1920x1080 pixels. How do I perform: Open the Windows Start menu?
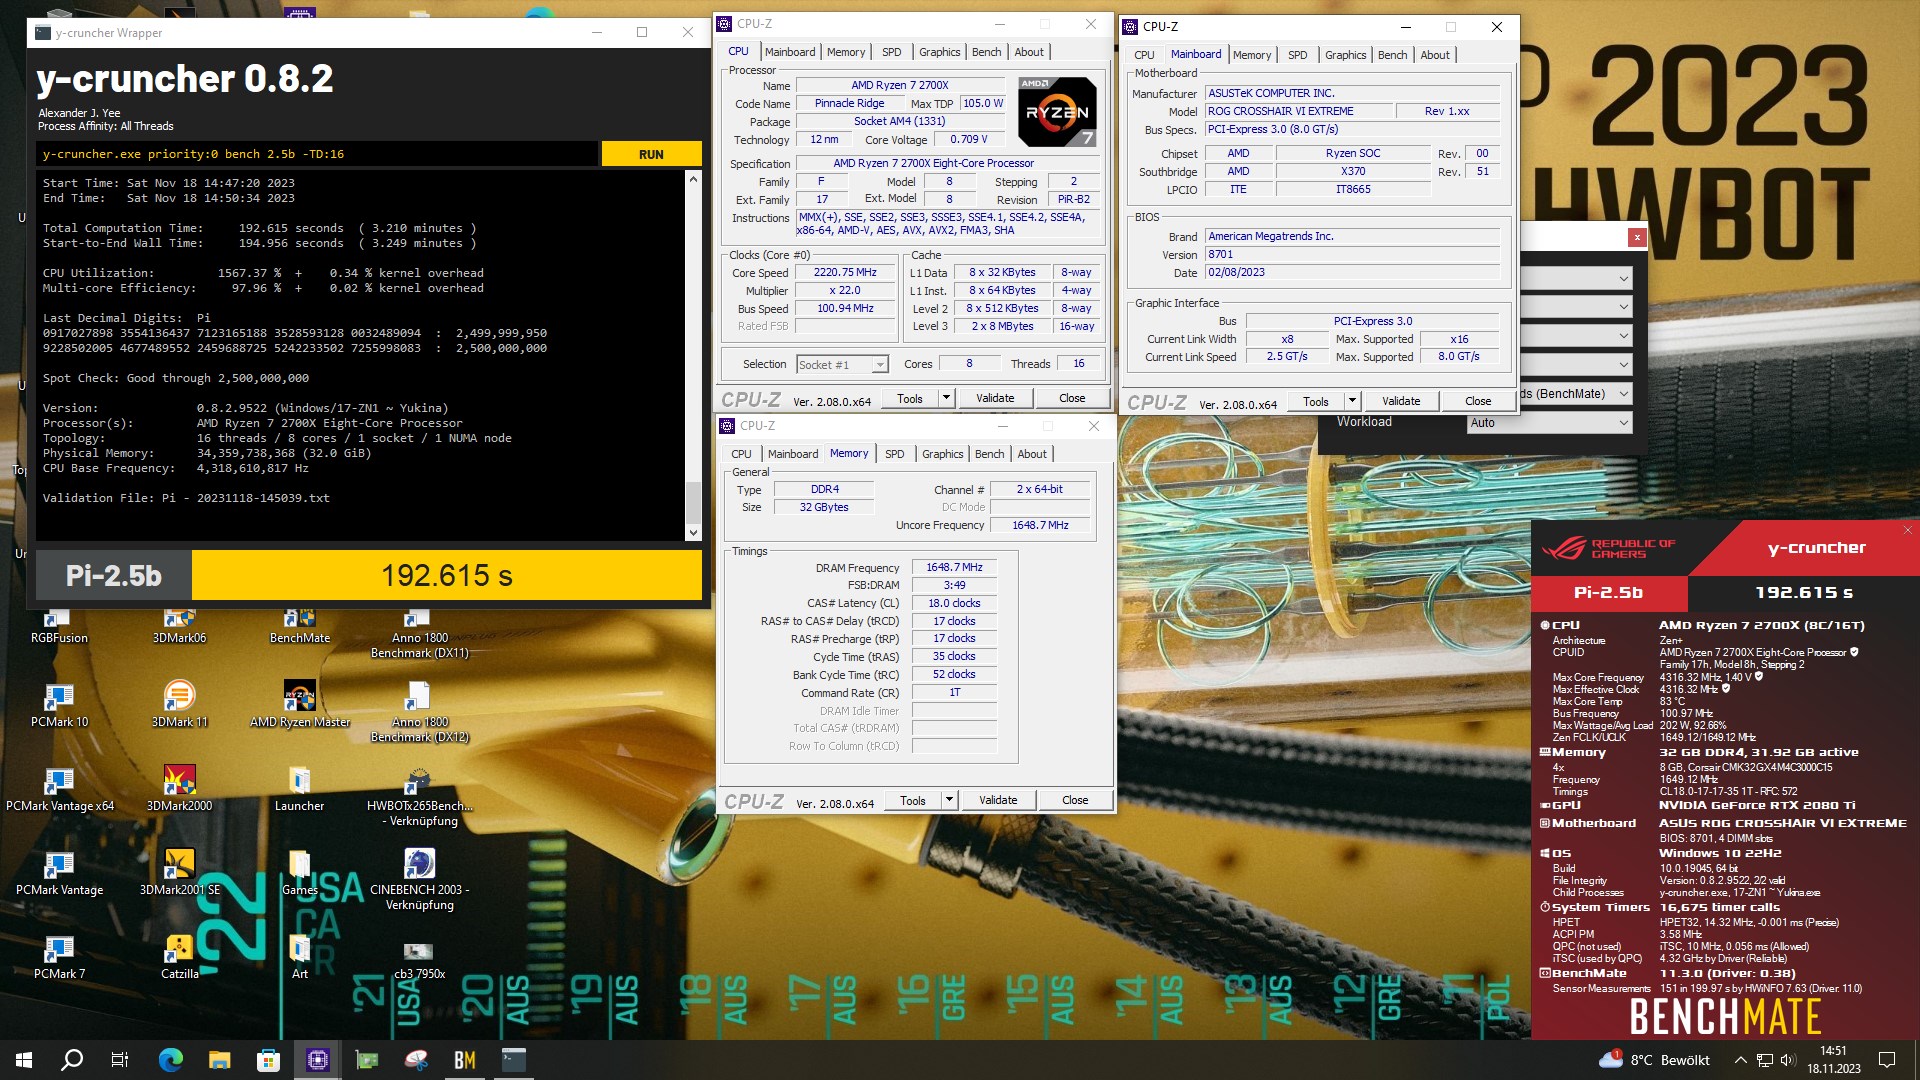24,1060
